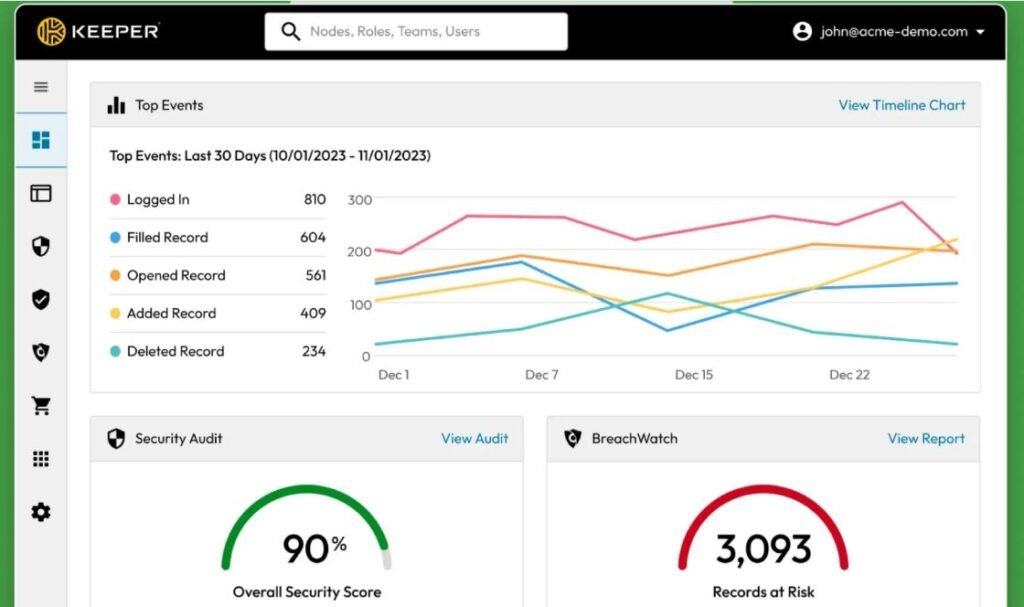
Task: Expand the john@acme-demo.com account dropdown arrow
Action: 980,31
